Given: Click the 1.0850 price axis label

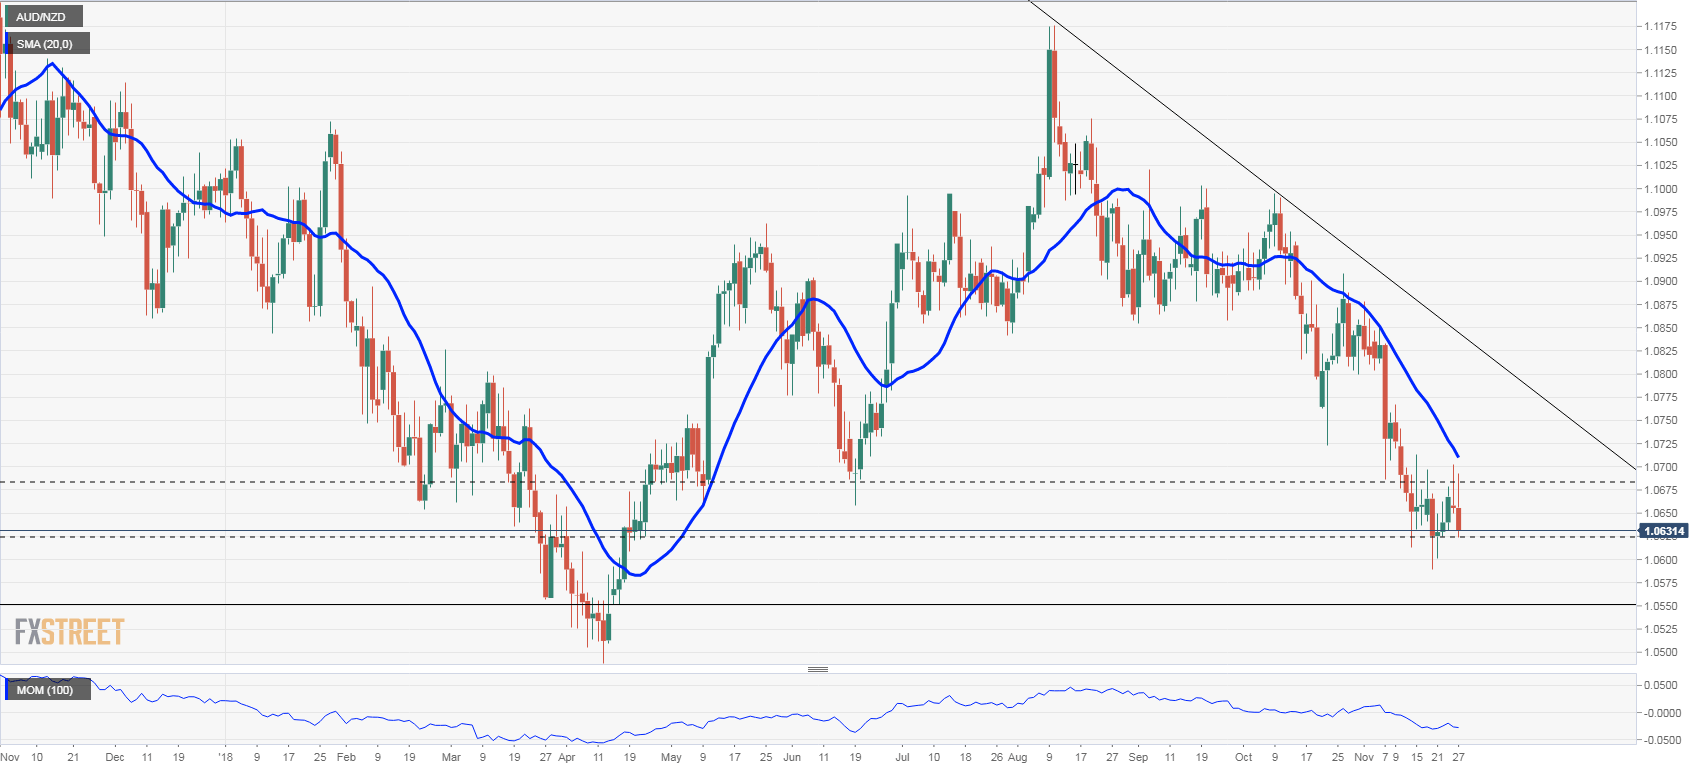Looking at the screenshot, I should click(1660, 328).
